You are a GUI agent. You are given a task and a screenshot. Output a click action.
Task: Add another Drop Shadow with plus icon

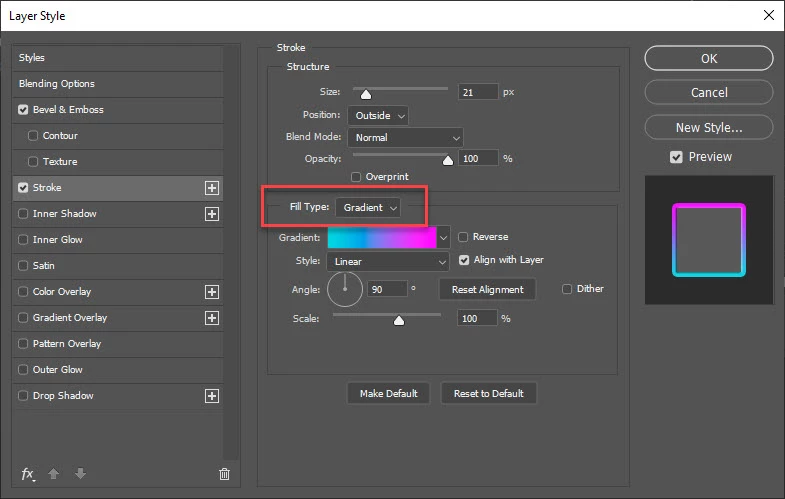[212, 396]
